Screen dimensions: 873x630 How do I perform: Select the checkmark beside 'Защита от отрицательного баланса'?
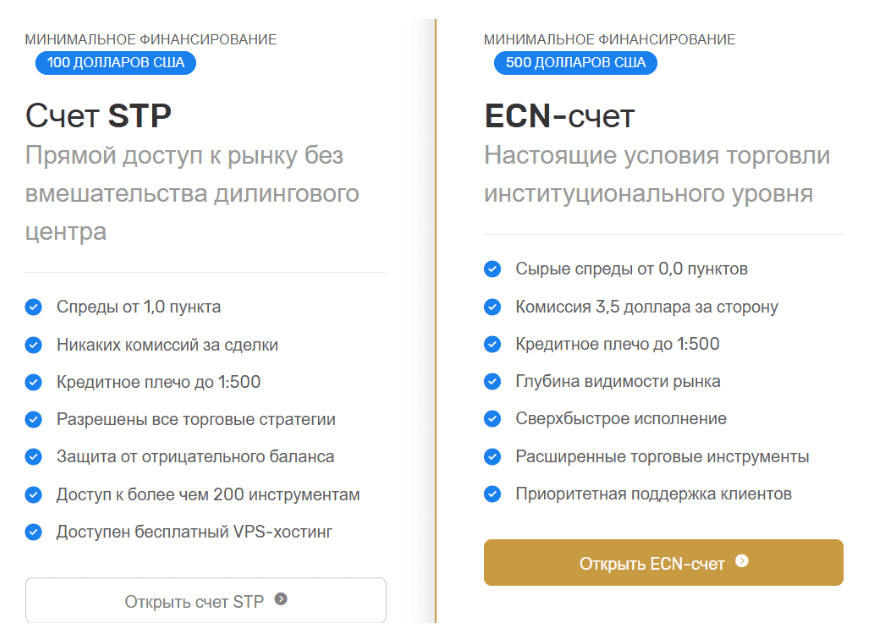(35, 457)
